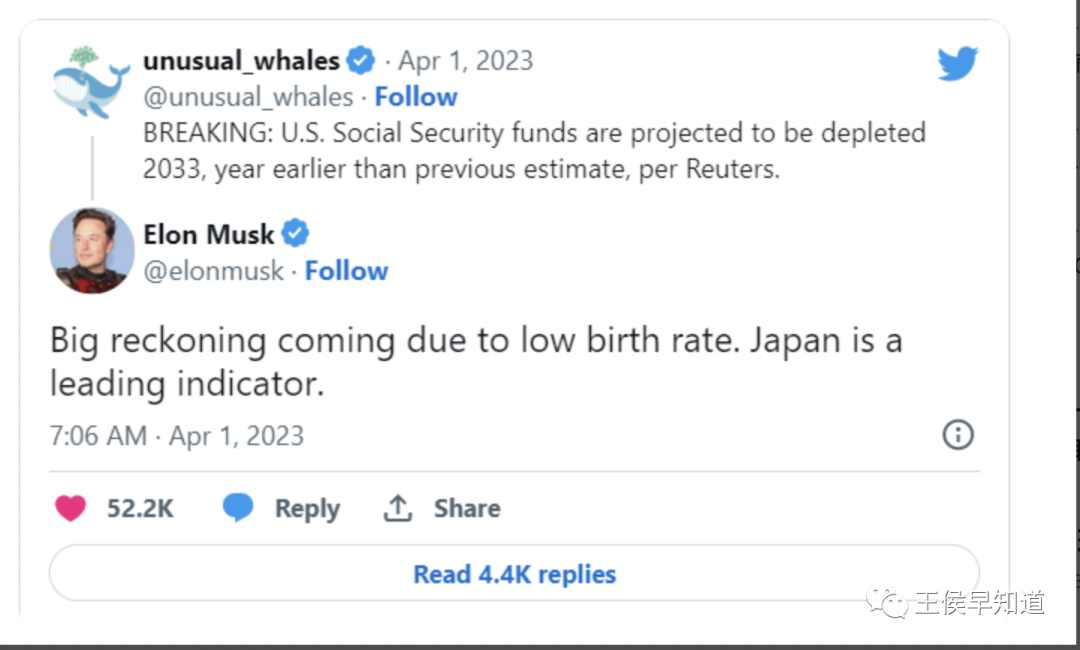Click the red heart like icon
Viewport: 1080px width, 650px height.
pos(70,508)
